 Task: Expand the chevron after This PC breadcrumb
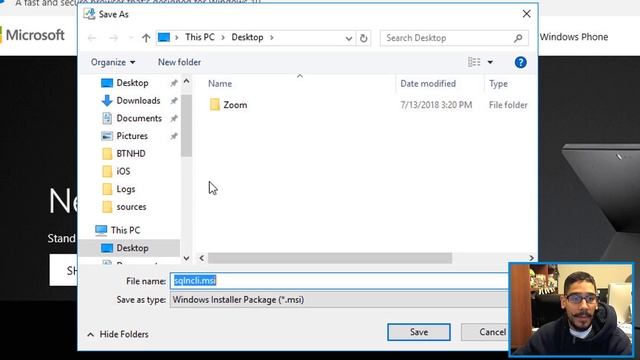[x=223, y=38]
